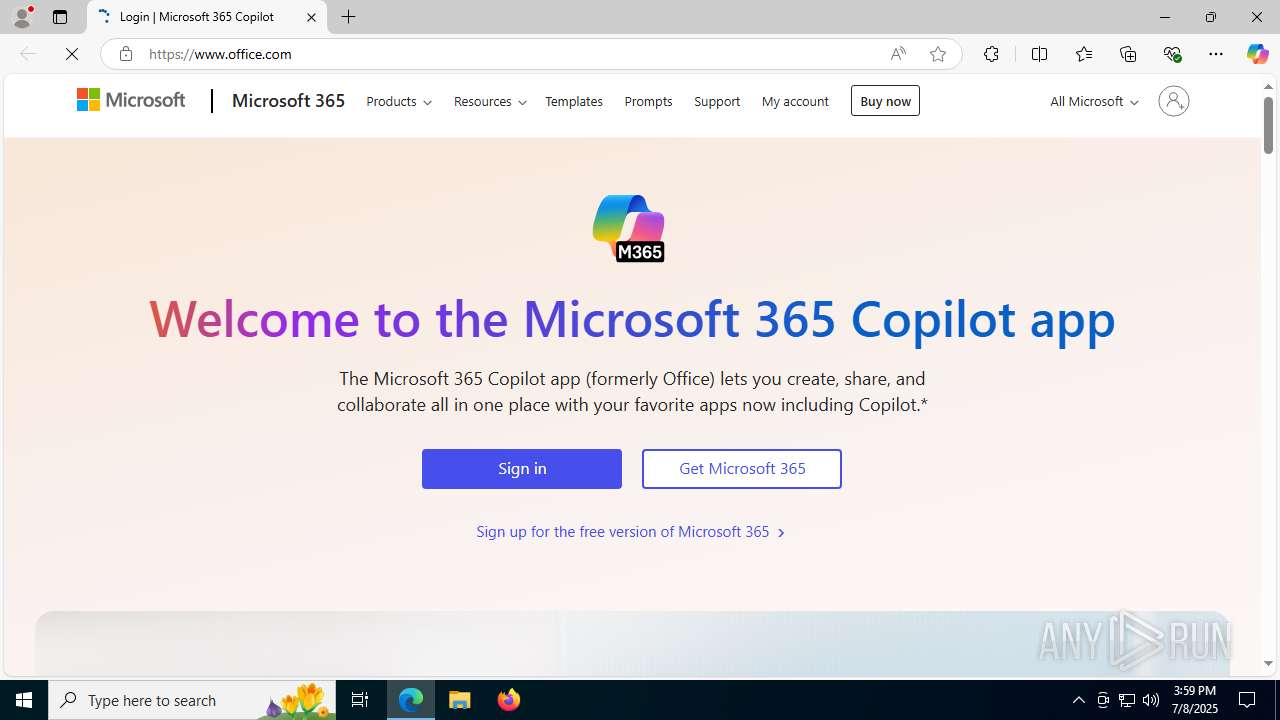Go back to the previous page
Viewport: 1280px width, 720px height.
tap(28, 54)
